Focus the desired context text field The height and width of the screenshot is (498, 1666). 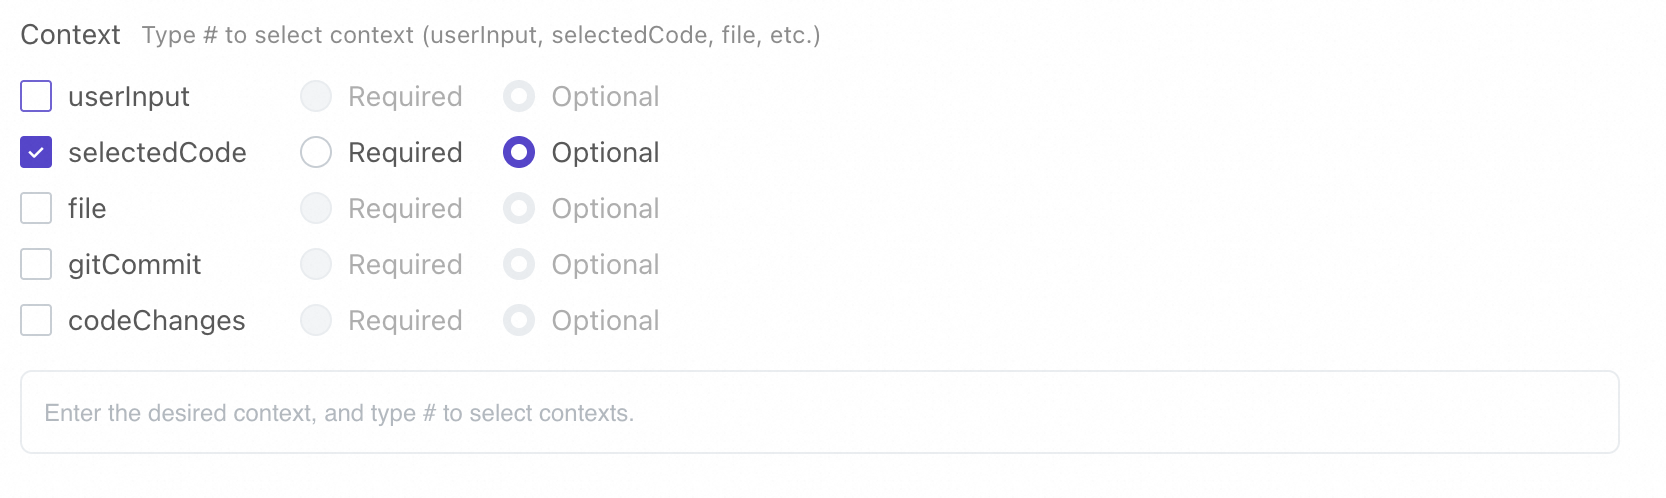[819, 412]
